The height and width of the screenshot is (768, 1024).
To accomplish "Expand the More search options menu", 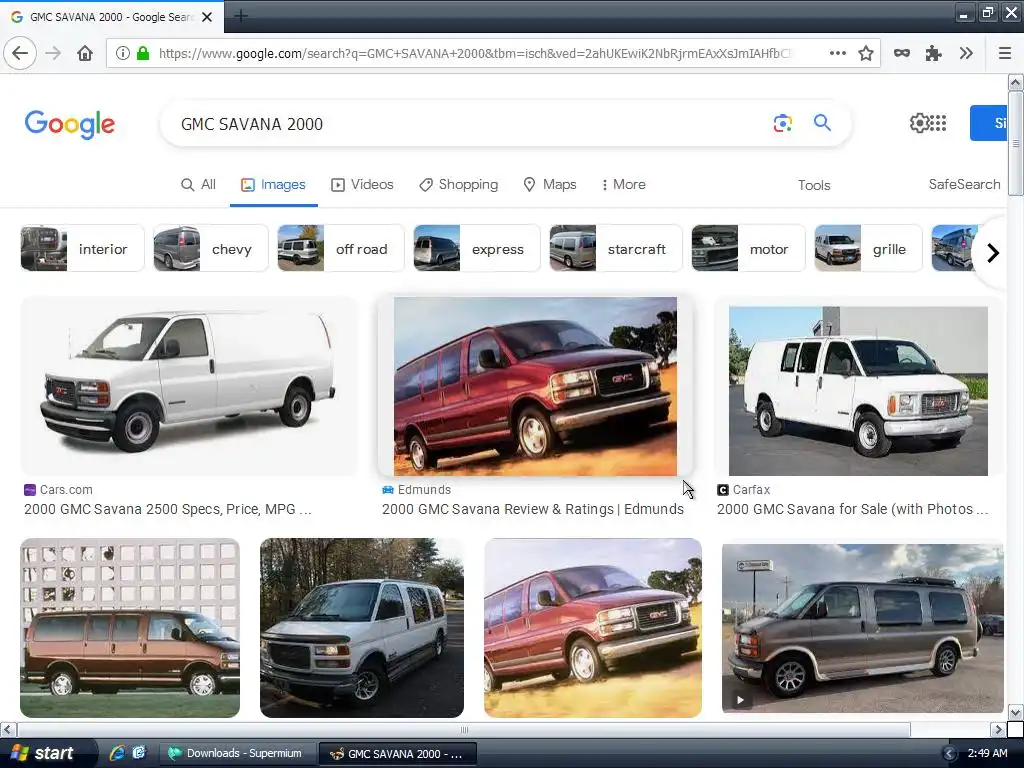I will [x=623, y=185].
